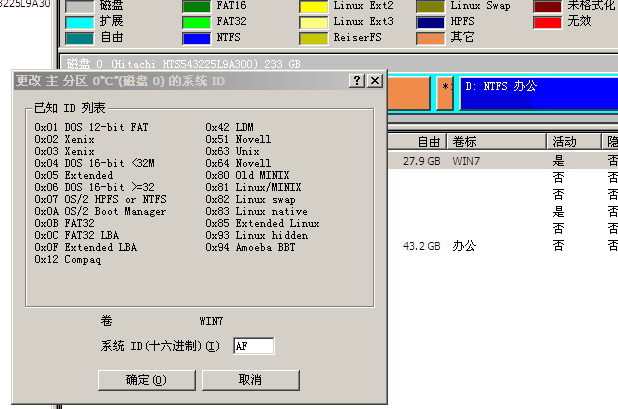The width and height of the screenshot is (618, 409).
Task: Click the 系统 ID hexadecimal input field
Action: (x=253, y=346)
